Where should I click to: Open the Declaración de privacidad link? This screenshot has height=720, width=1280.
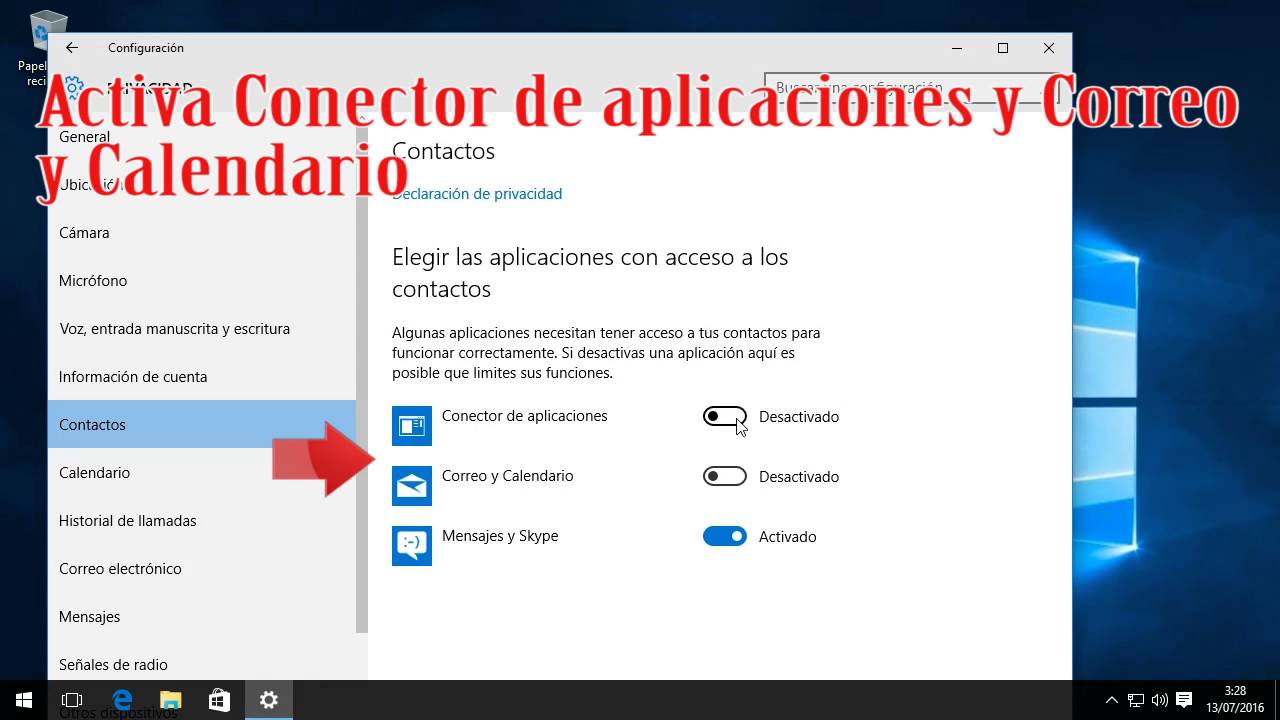[x=477, y=194]
